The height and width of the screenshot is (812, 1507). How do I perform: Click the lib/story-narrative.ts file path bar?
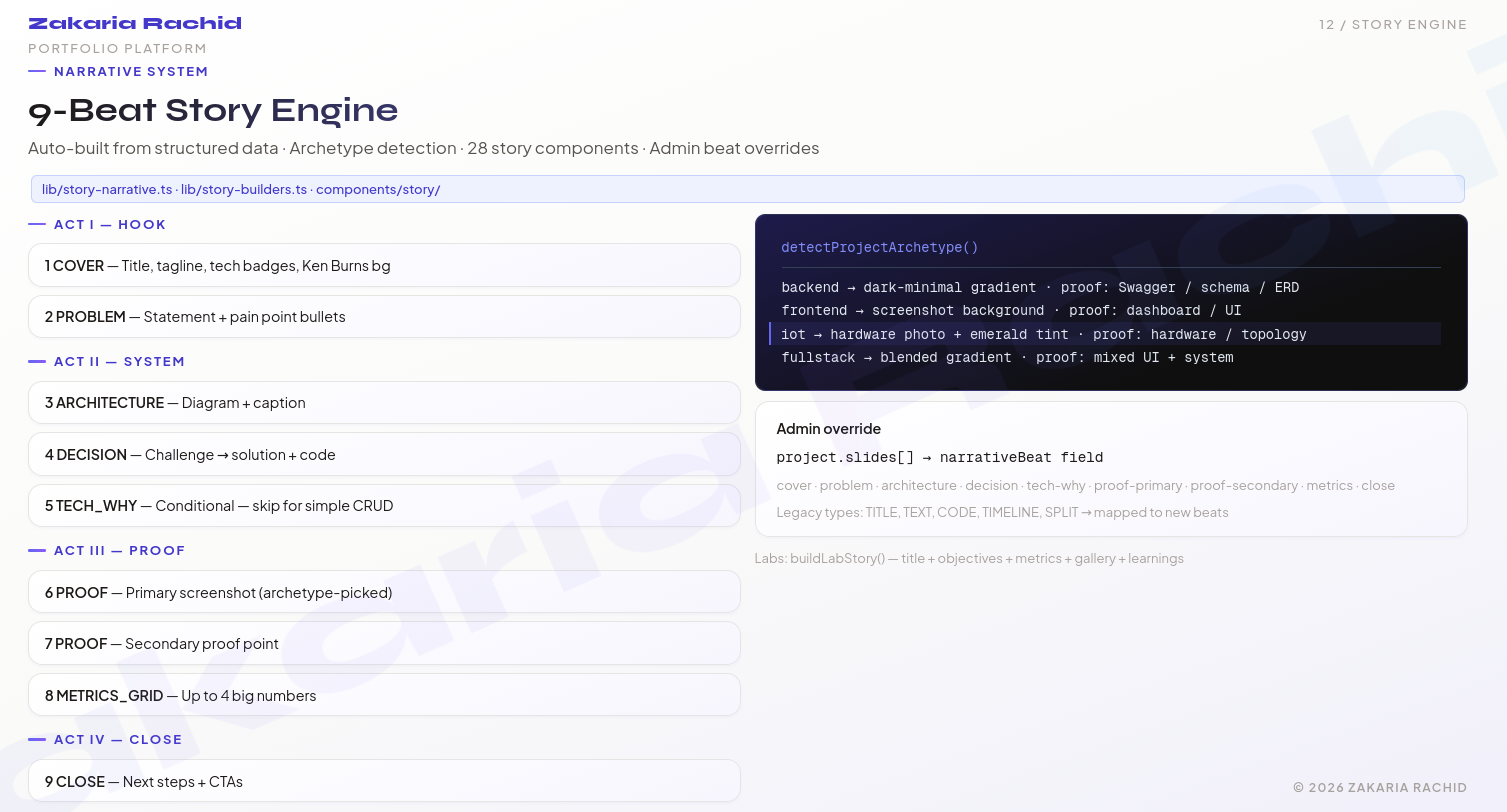click(x=748, y=189)
